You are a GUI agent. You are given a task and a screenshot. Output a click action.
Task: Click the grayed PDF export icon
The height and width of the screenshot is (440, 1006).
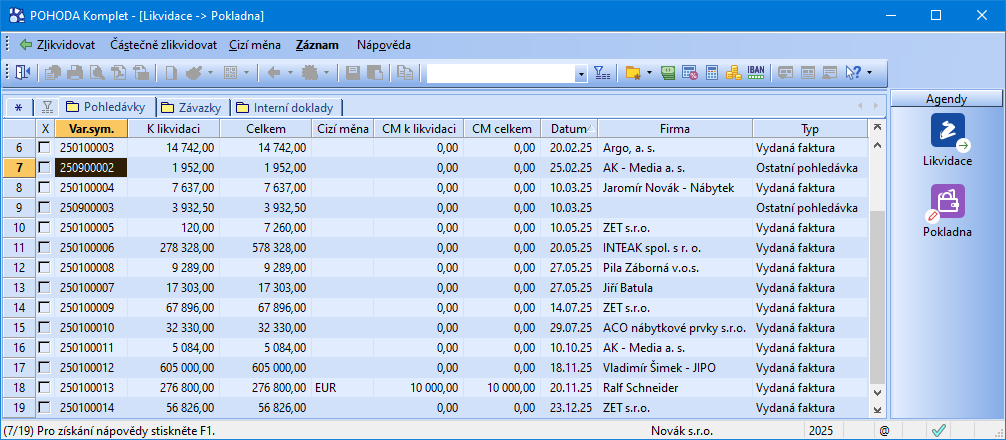119,73
